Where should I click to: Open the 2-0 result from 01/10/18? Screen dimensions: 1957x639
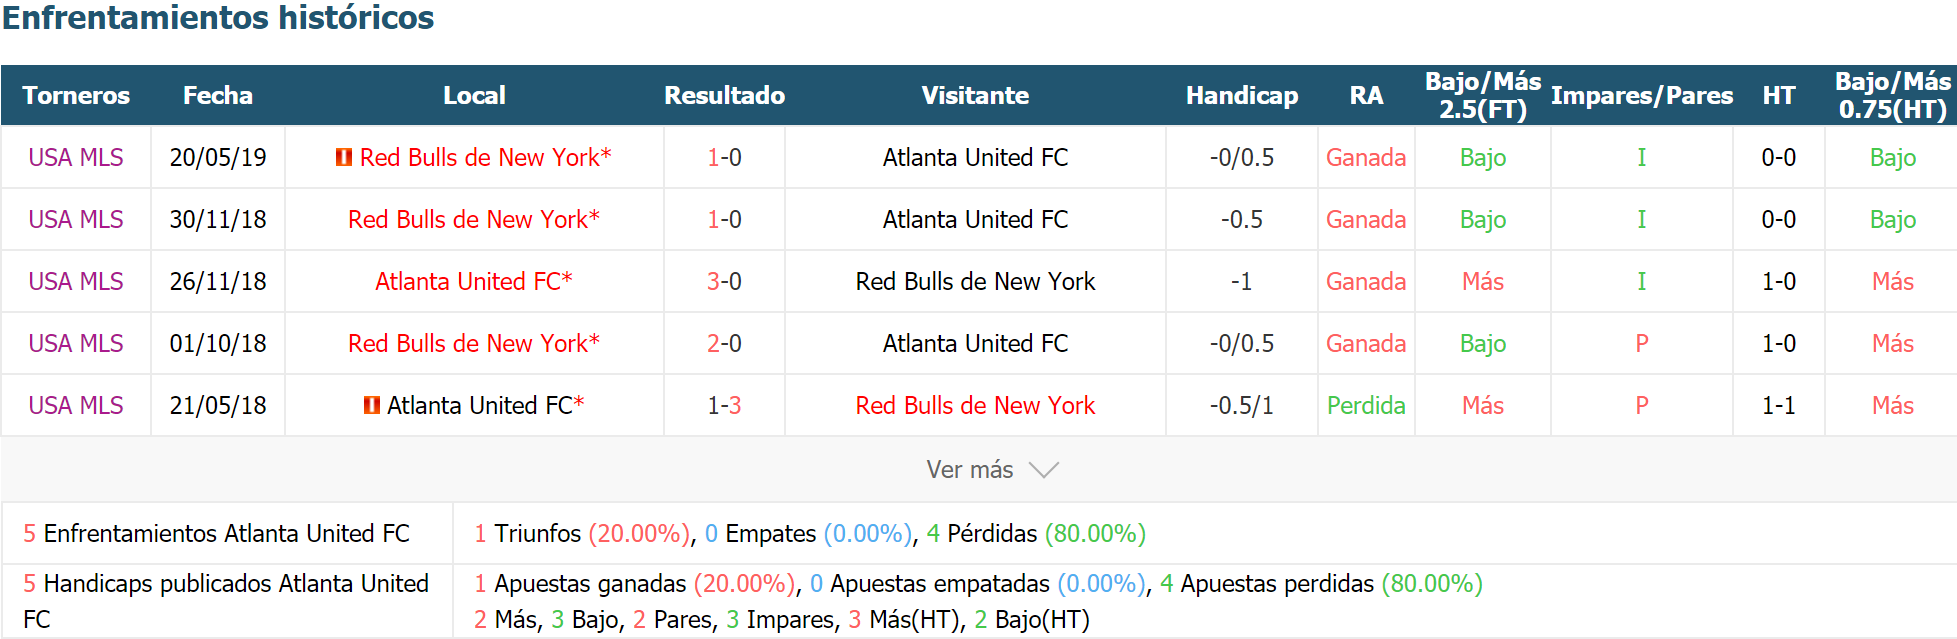point(724,343)
